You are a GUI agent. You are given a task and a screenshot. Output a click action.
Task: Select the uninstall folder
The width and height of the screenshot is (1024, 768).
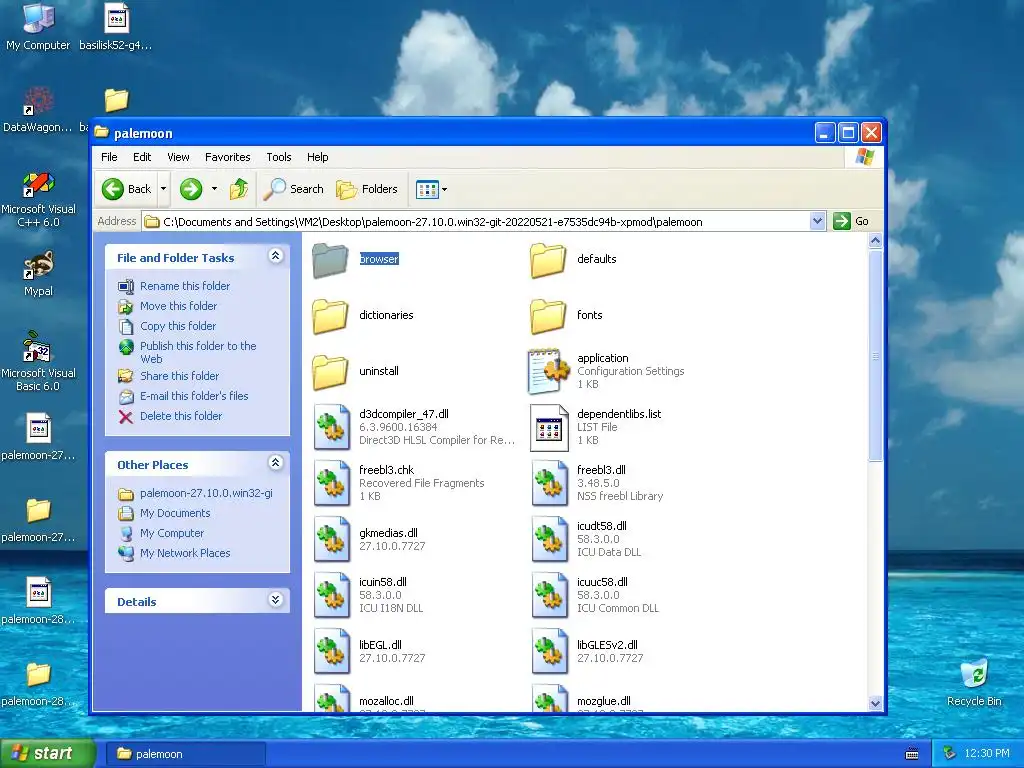[x=330, y=372]
